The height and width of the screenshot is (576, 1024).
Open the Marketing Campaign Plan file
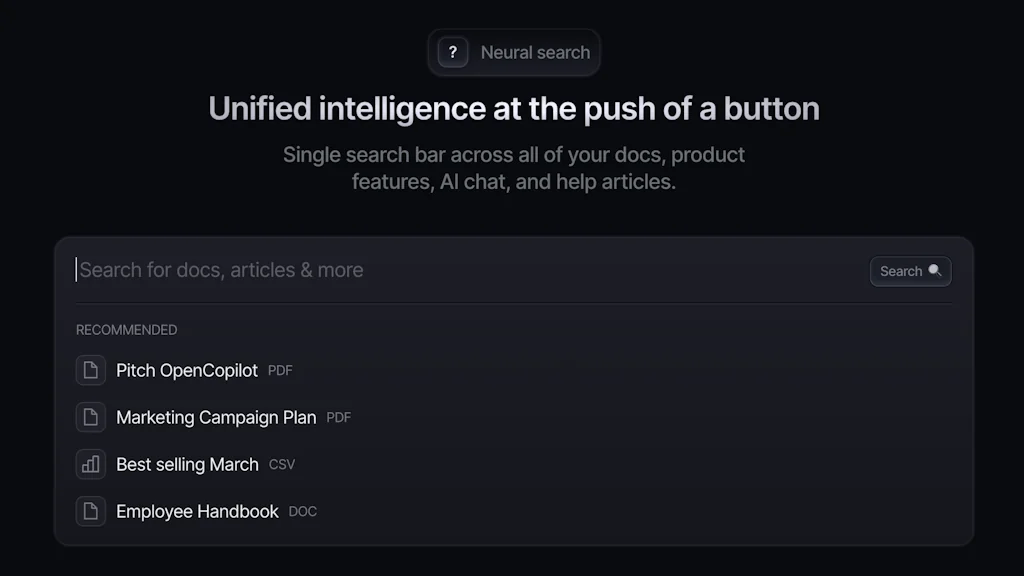[216, 417]
